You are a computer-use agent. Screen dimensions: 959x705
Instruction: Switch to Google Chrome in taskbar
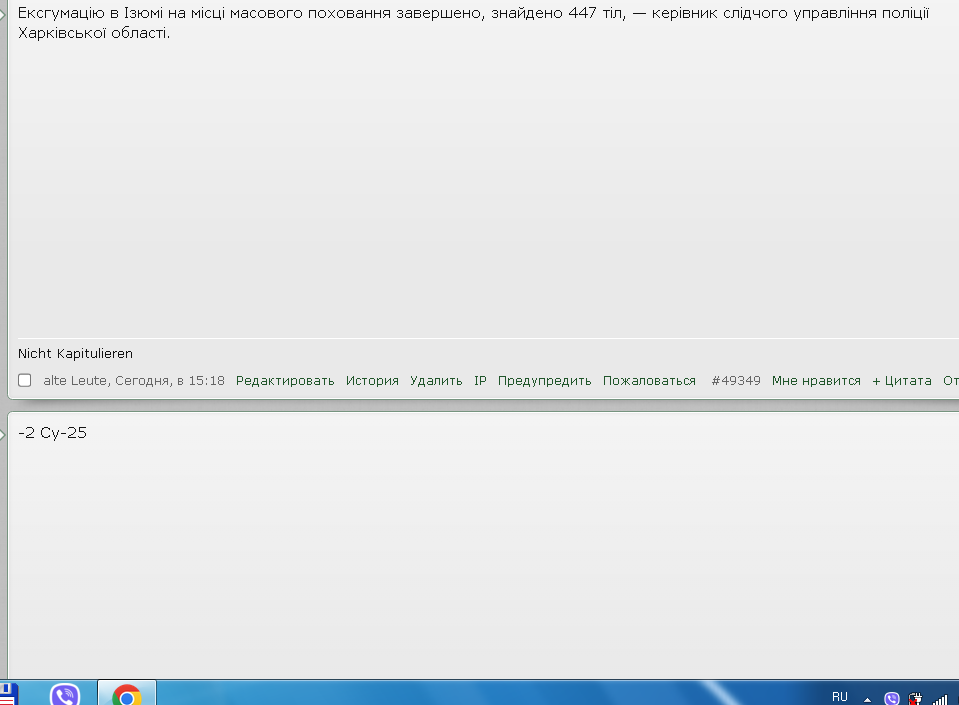pyautogui.click(x=127, y=694)
